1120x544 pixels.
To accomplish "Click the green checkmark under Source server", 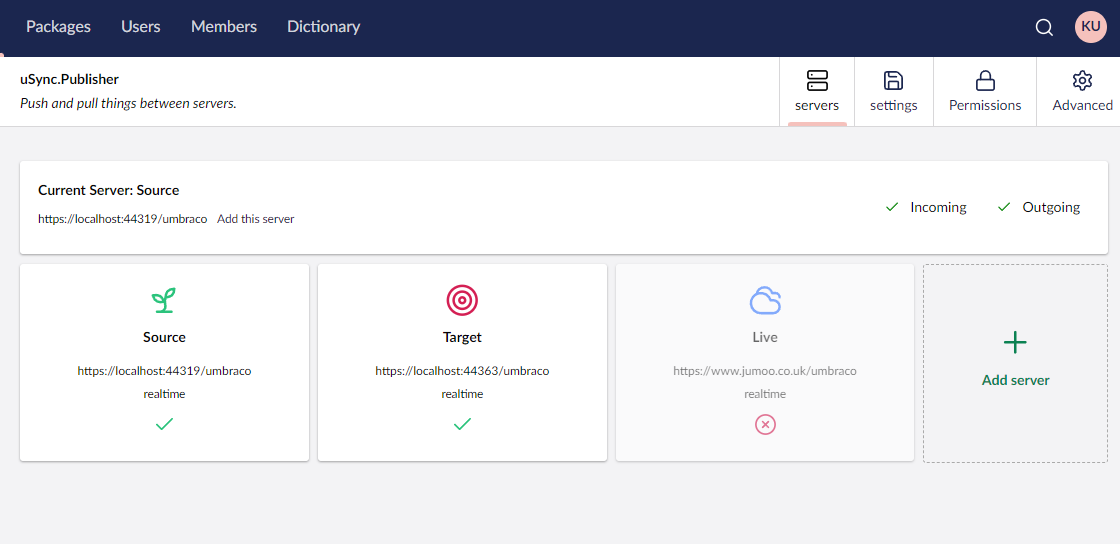I will click(164, 424).
